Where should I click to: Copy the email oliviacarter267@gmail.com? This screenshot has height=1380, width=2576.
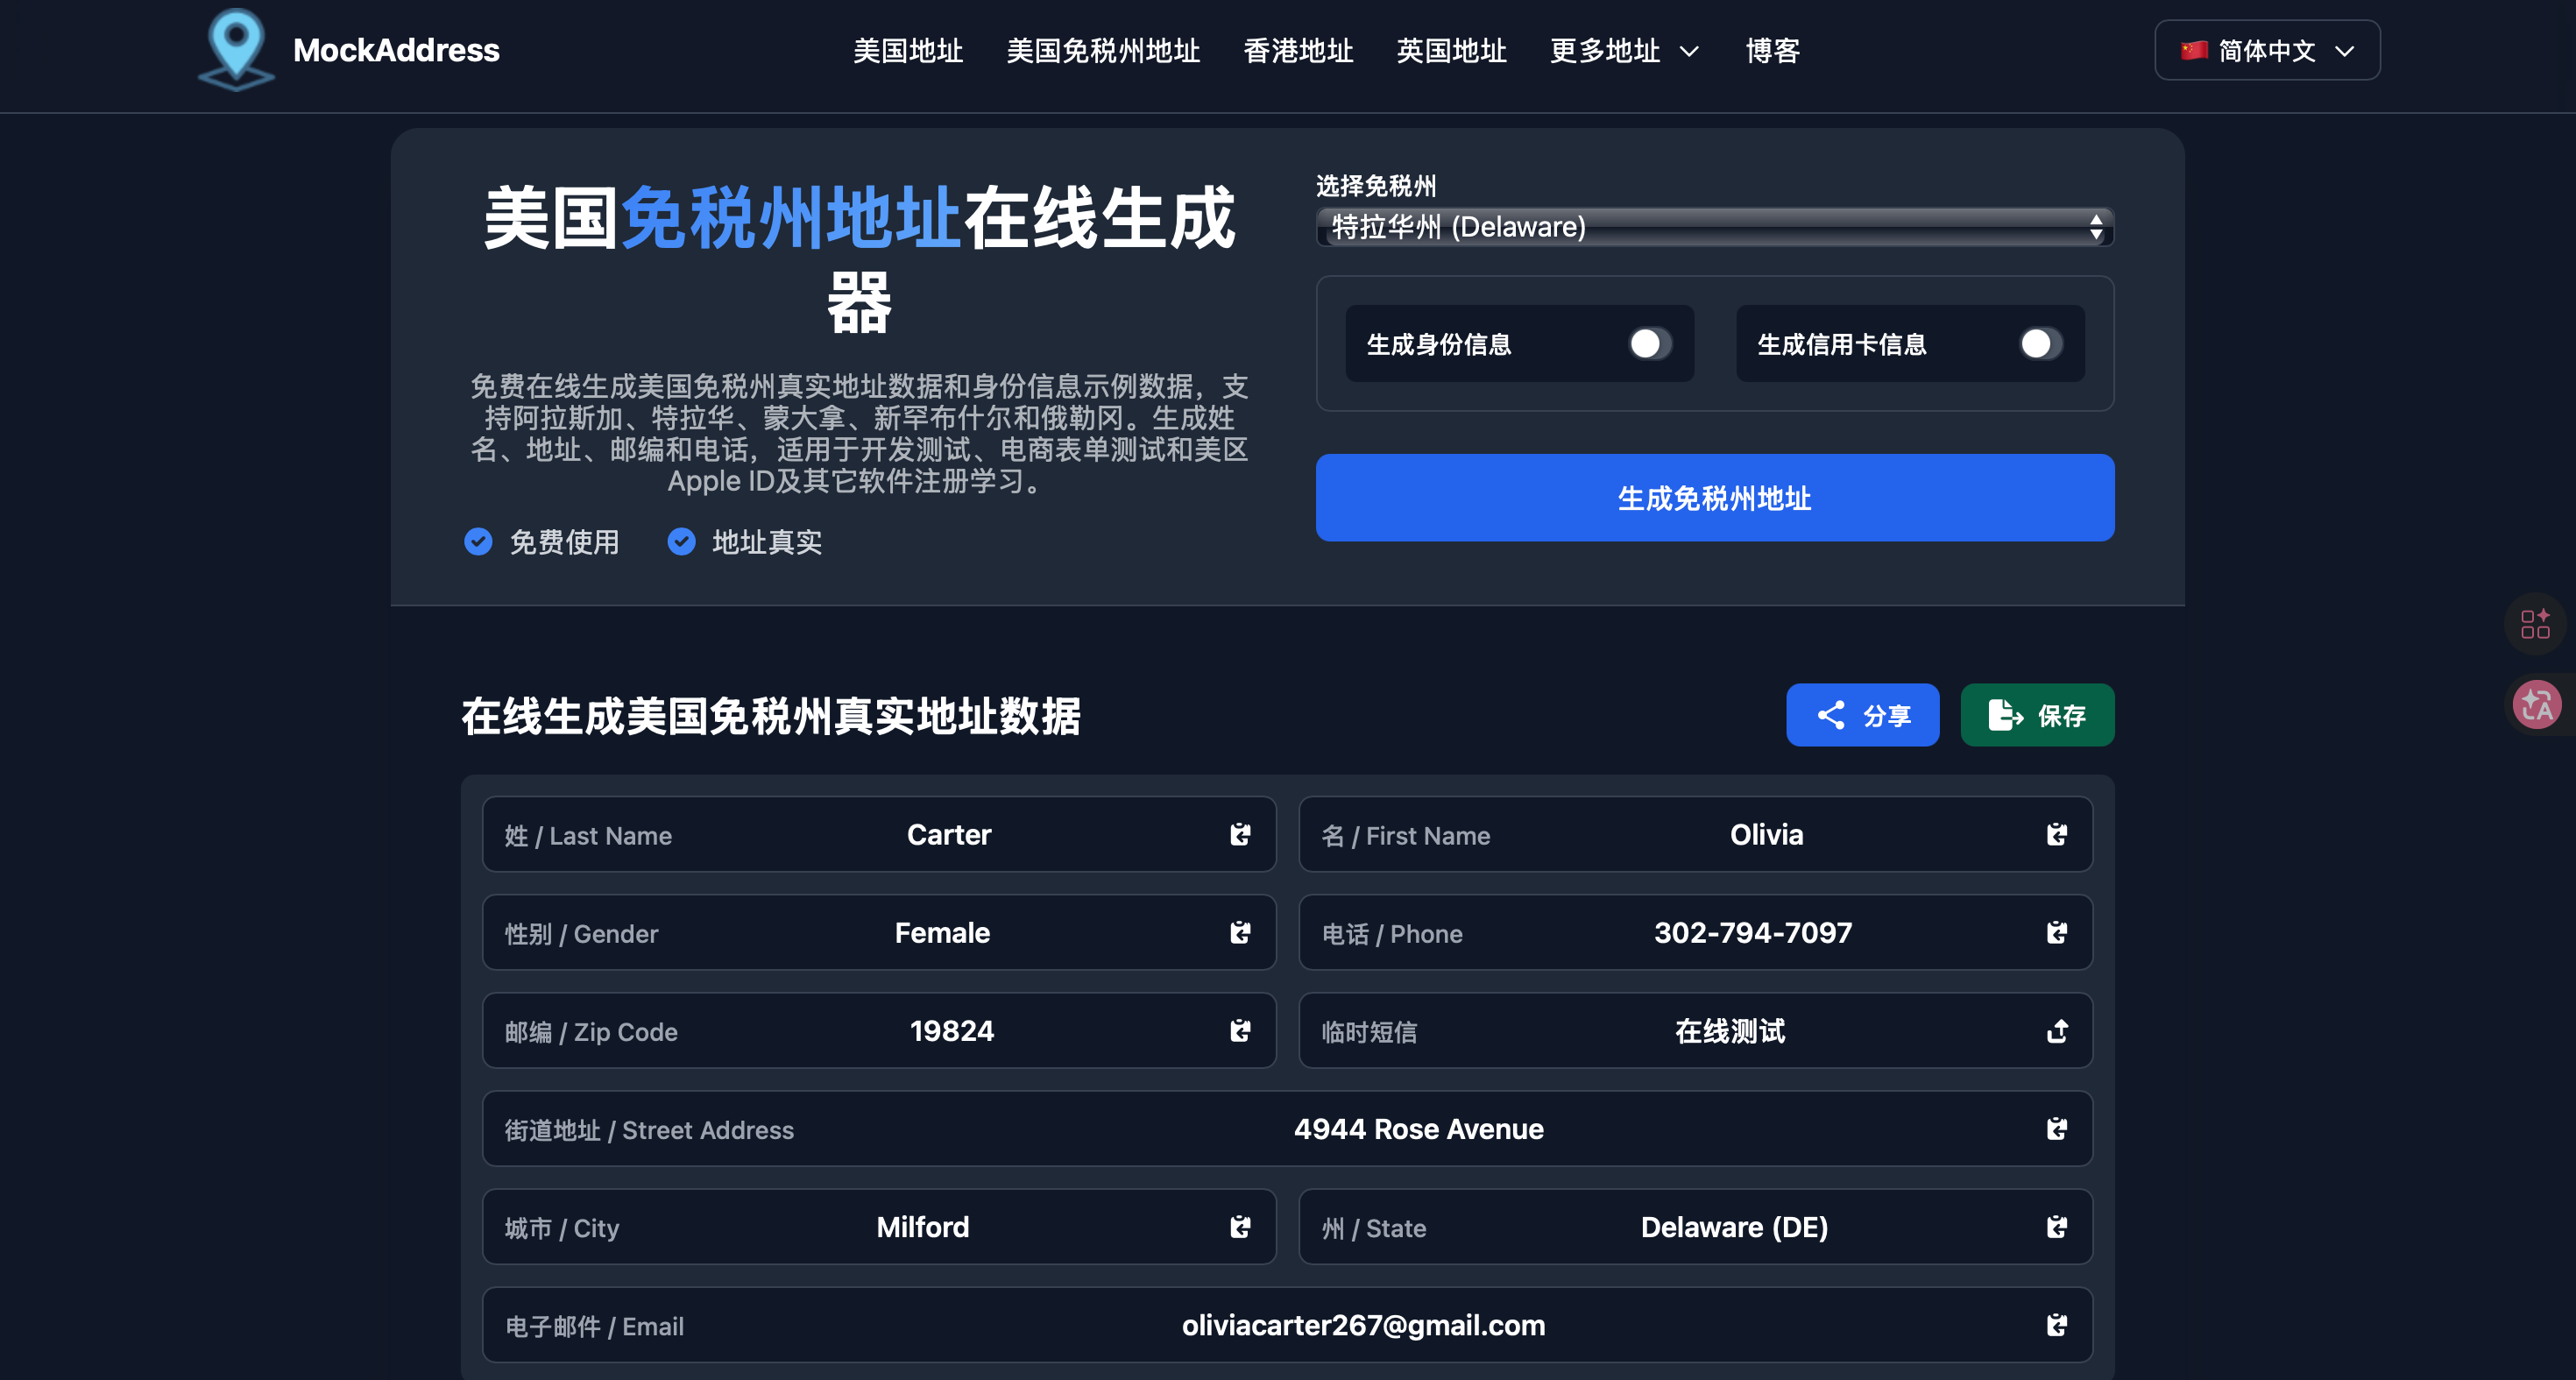(x=2056, y=1324)
